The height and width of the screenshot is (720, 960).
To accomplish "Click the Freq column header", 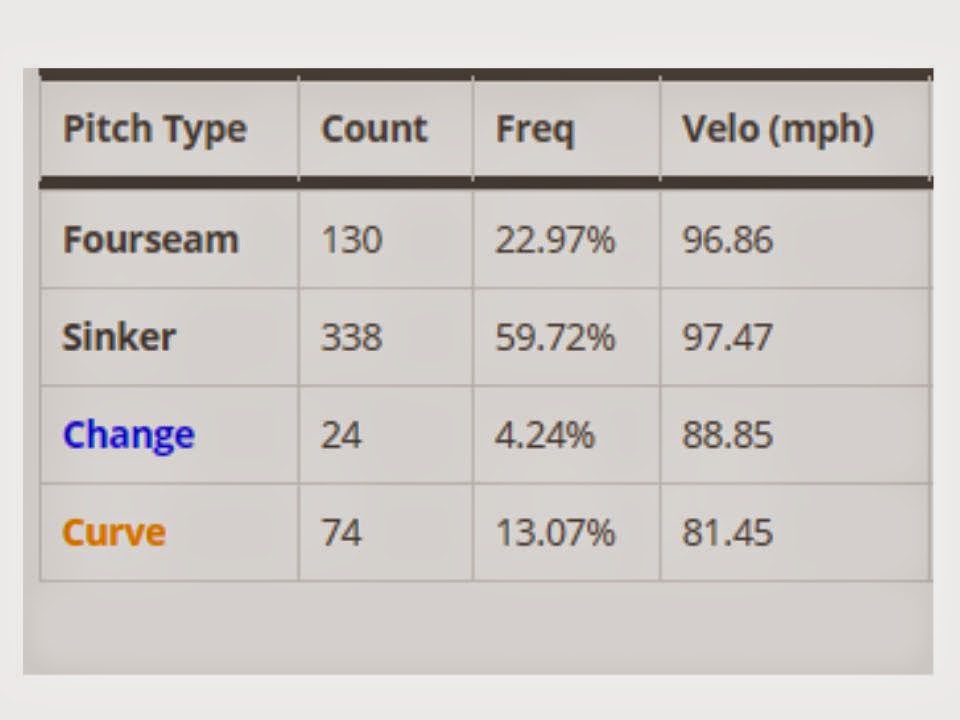I will tap(534, 130).
